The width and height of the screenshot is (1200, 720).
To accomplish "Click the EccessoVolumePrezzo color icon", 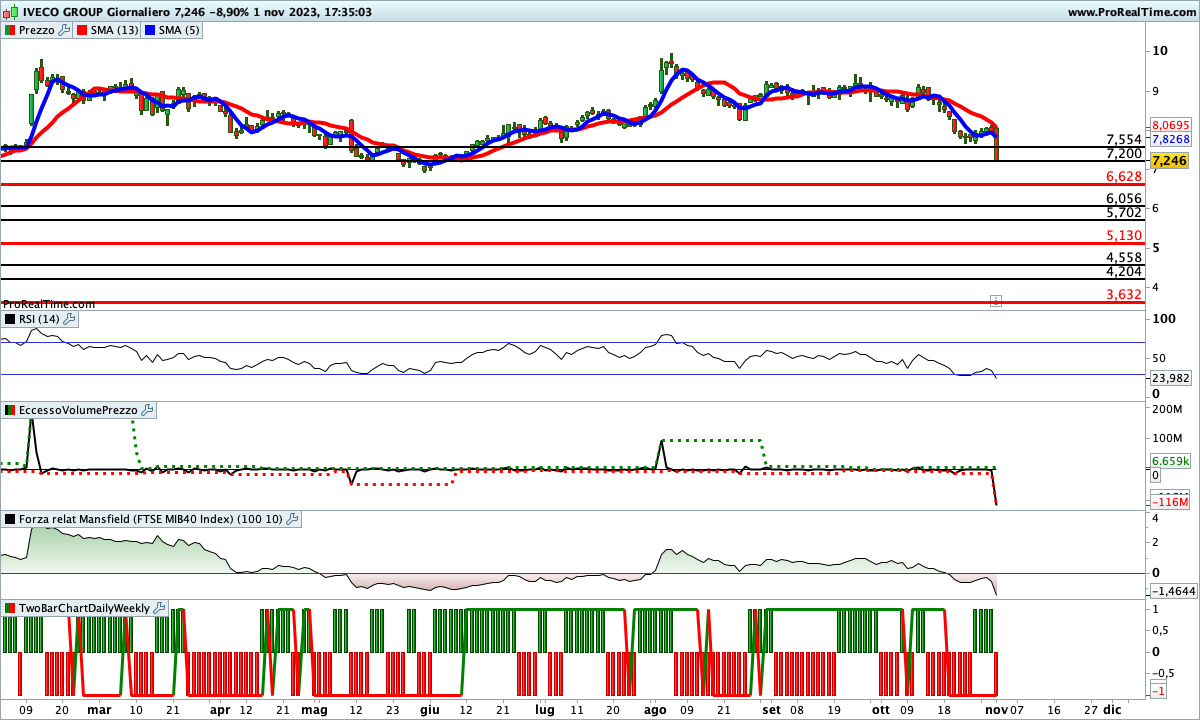I will coord(9,410).
